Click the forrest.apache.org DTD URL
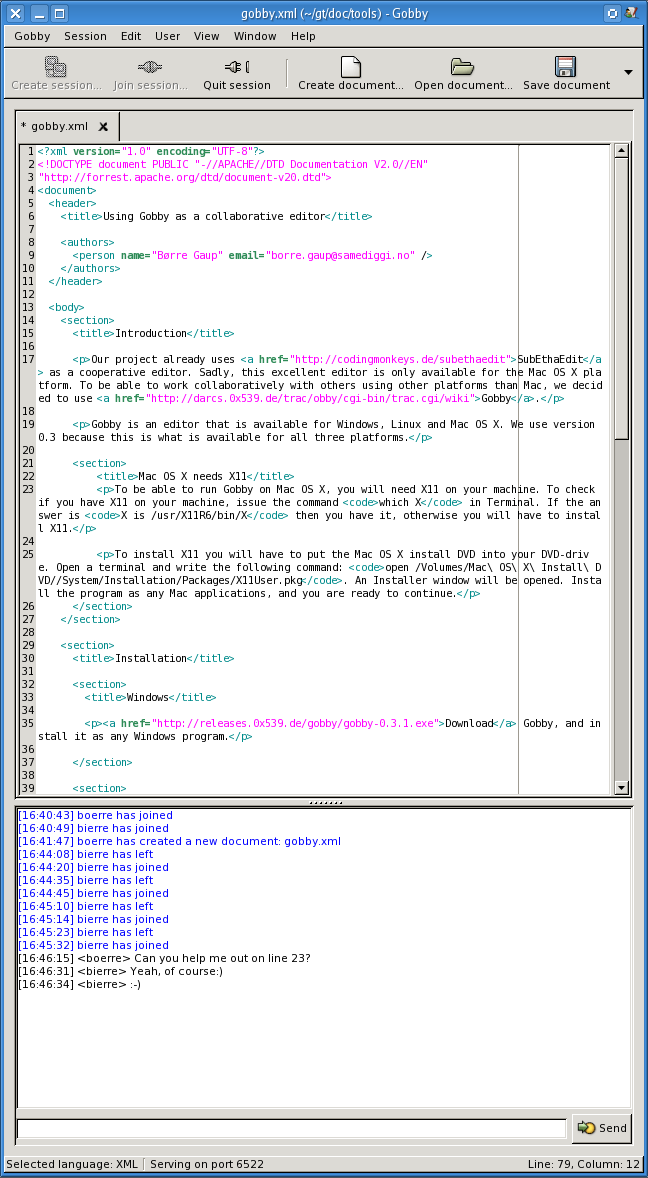 (181, 177)
